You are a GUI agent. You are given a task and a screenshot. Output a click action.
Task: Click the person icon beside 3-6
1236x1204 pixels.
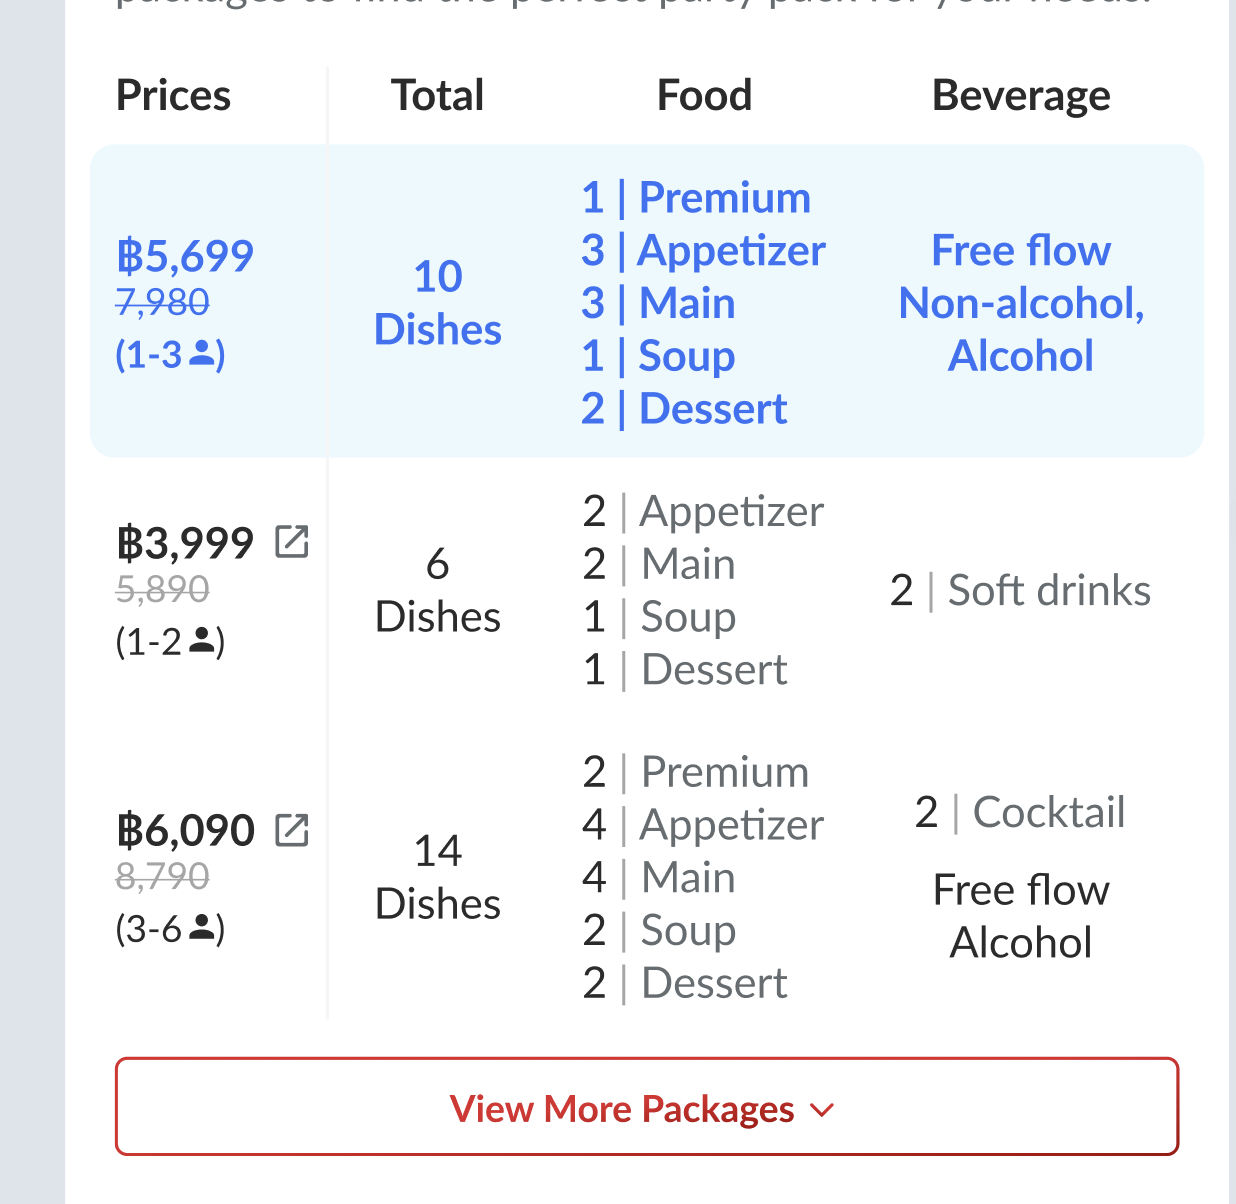202,928
